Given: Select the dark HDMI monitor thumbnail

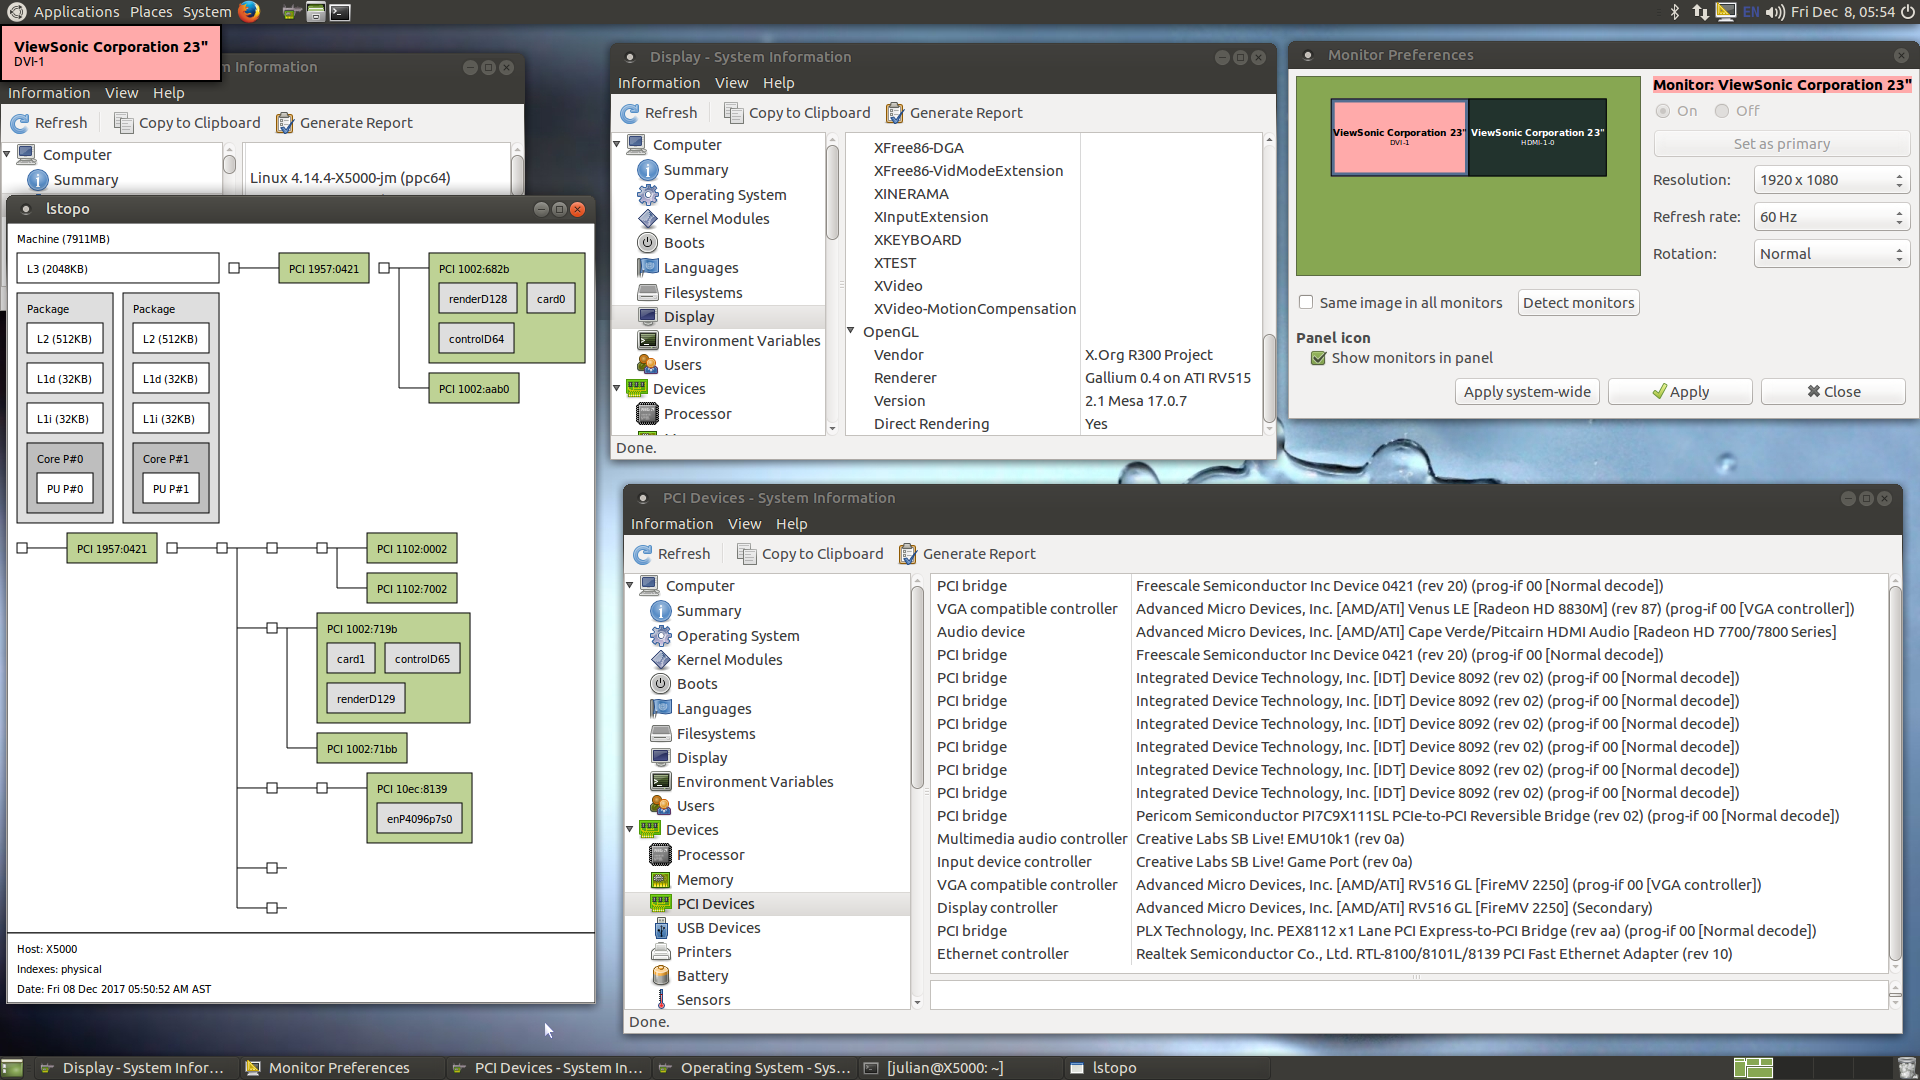Looking at the screenshot, I should point(1537,137).
